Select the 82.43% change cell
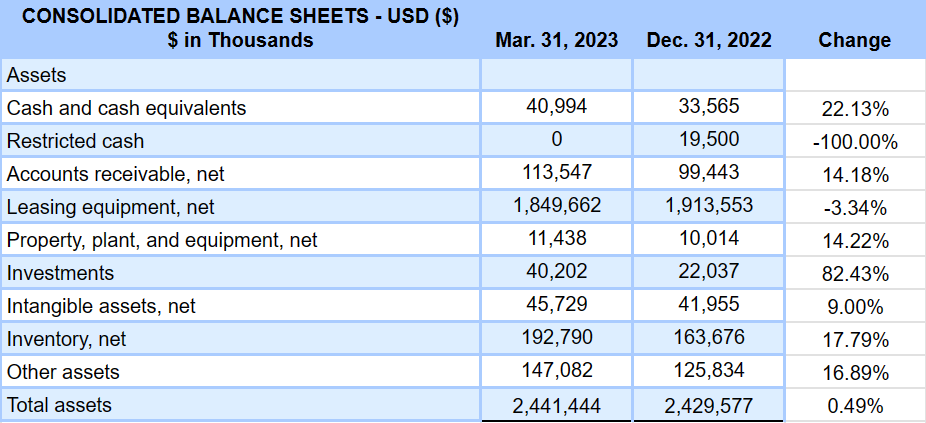Image resolution: width=926 pixels, height=423 pixels. [855, 273]
